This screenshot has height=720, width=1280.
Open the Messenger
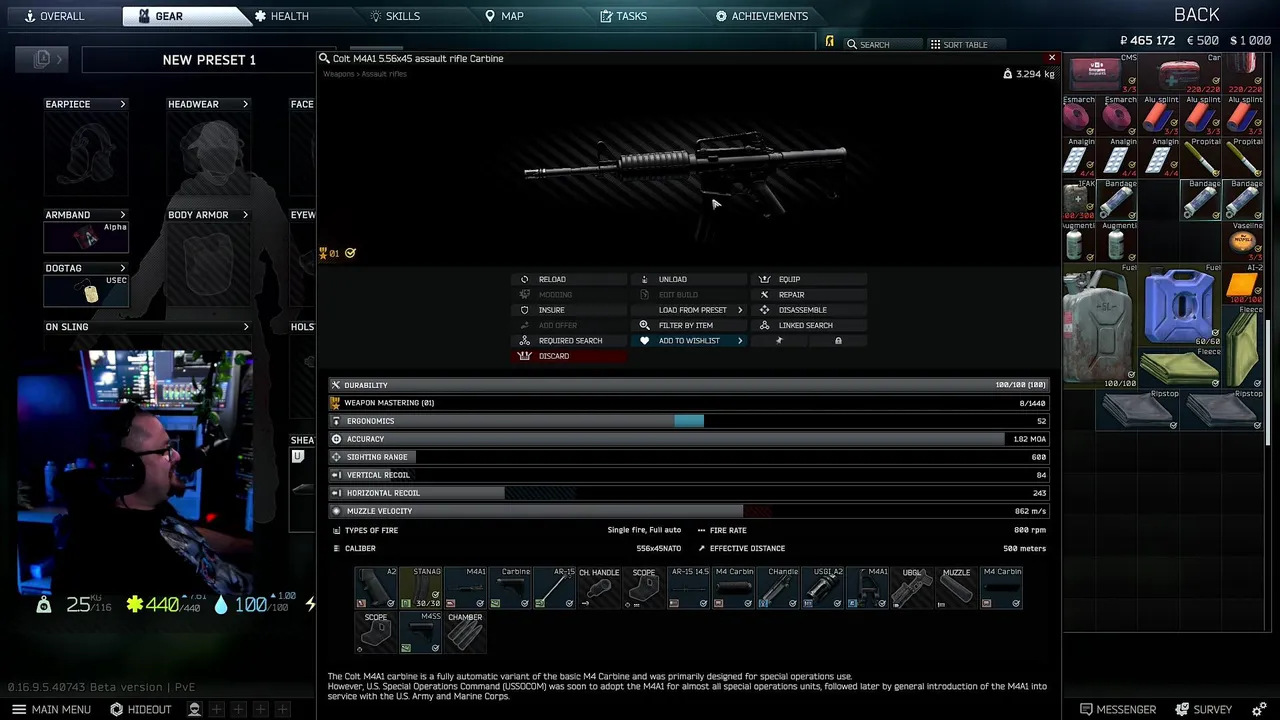pyautogui.click(x=1117, y=709)
